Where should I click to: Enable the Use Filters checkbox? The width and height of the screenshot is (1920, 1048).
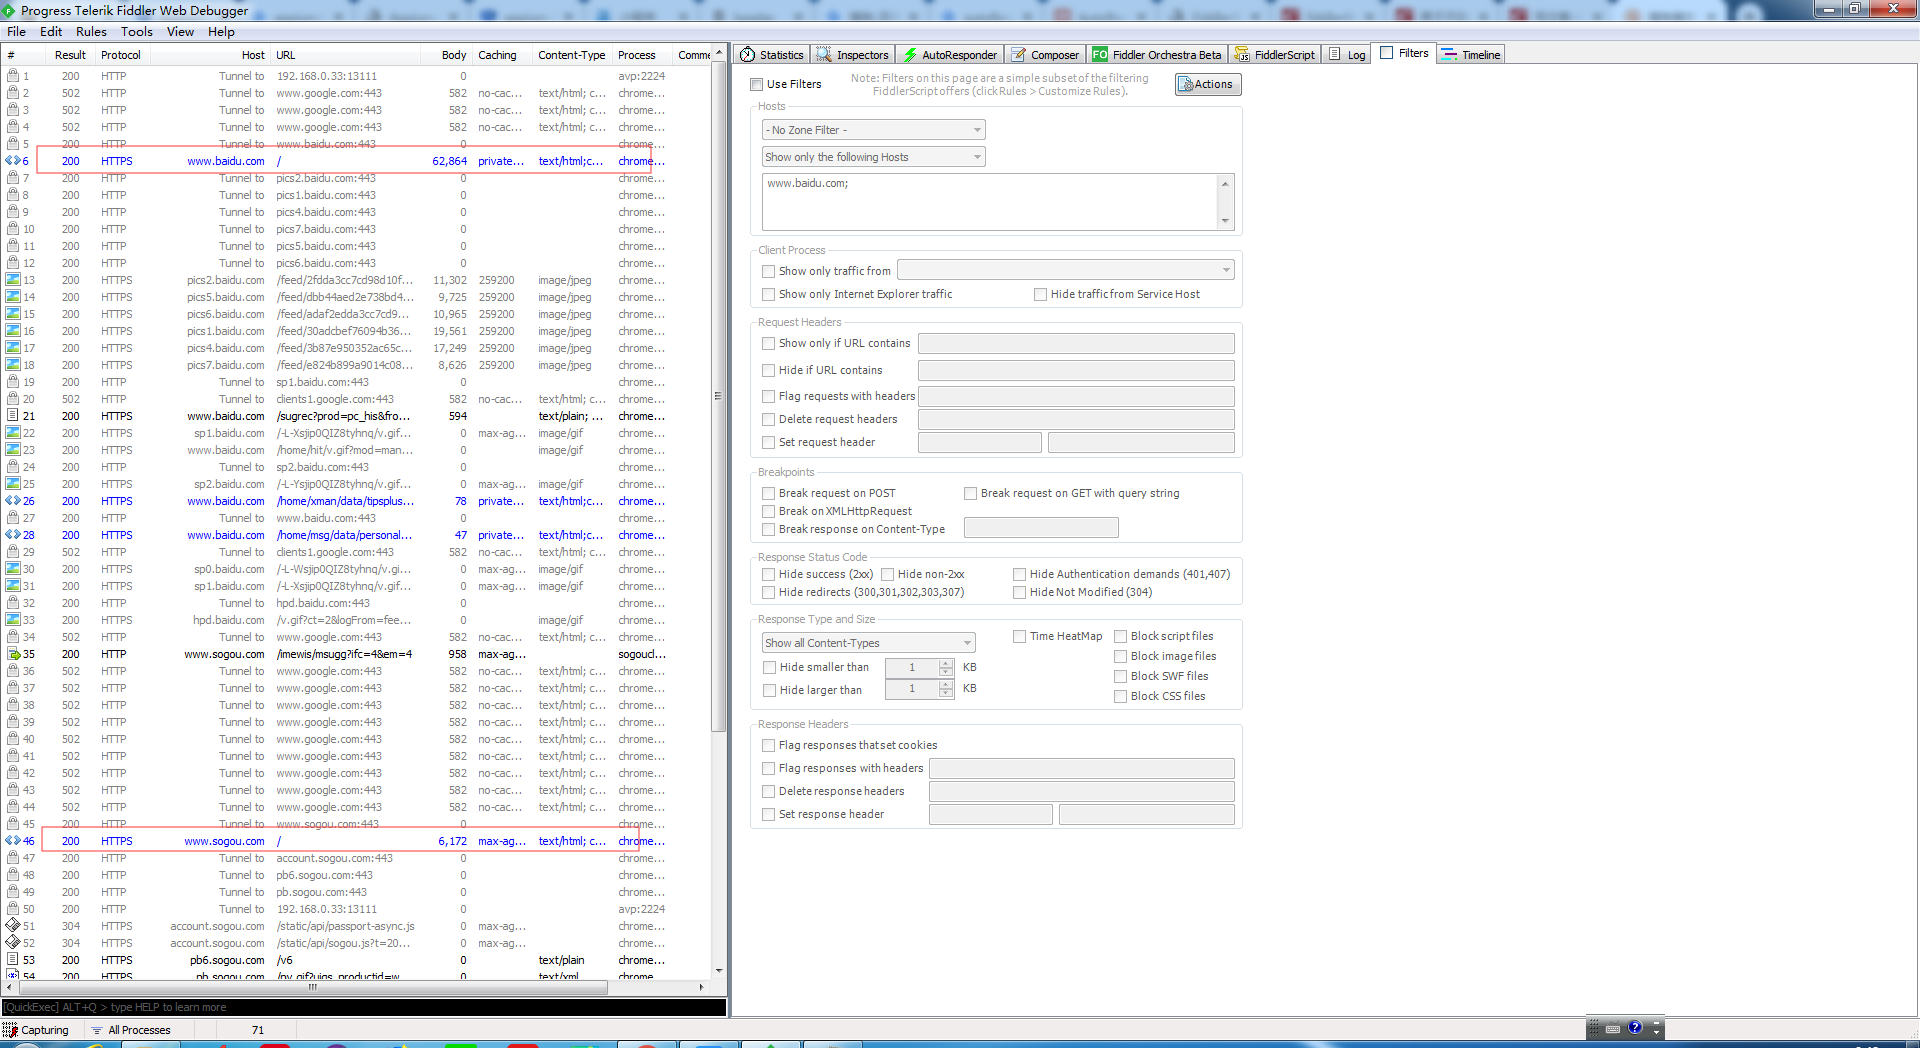[757, 84]
